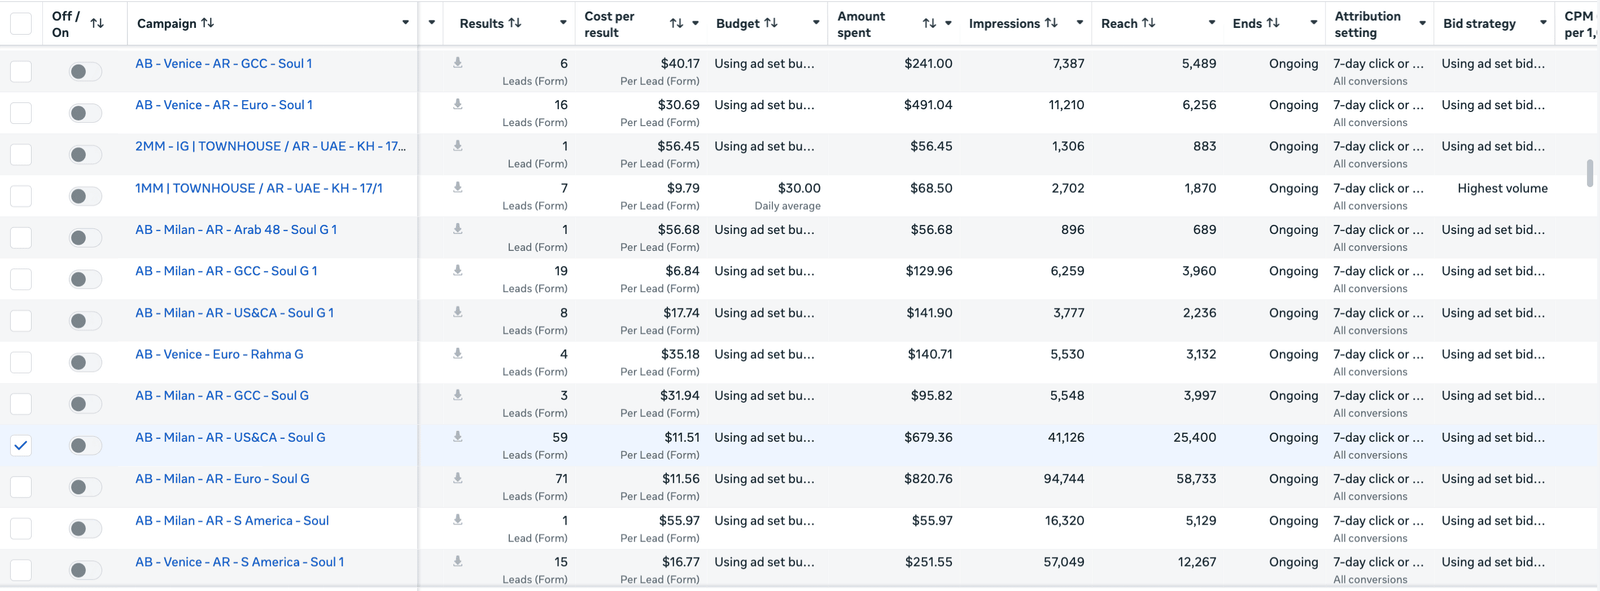Open the AB - Venice - Euro - Rahma G campaign
The image size is (1600, 591).
point(219,354)
